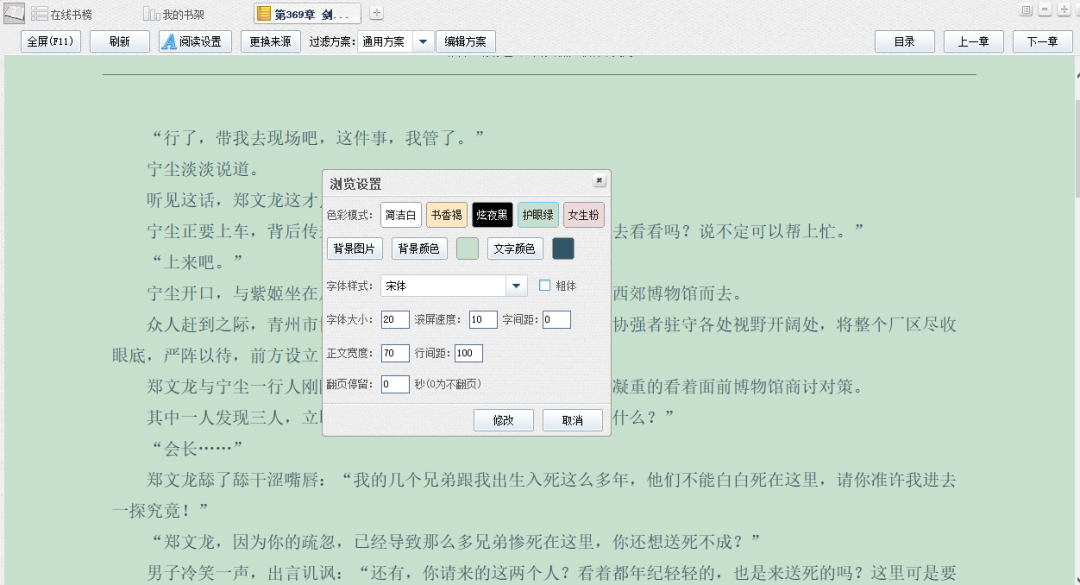Click the light green background color swatch
The image size is (1080, 585).
tap(468, 249)
